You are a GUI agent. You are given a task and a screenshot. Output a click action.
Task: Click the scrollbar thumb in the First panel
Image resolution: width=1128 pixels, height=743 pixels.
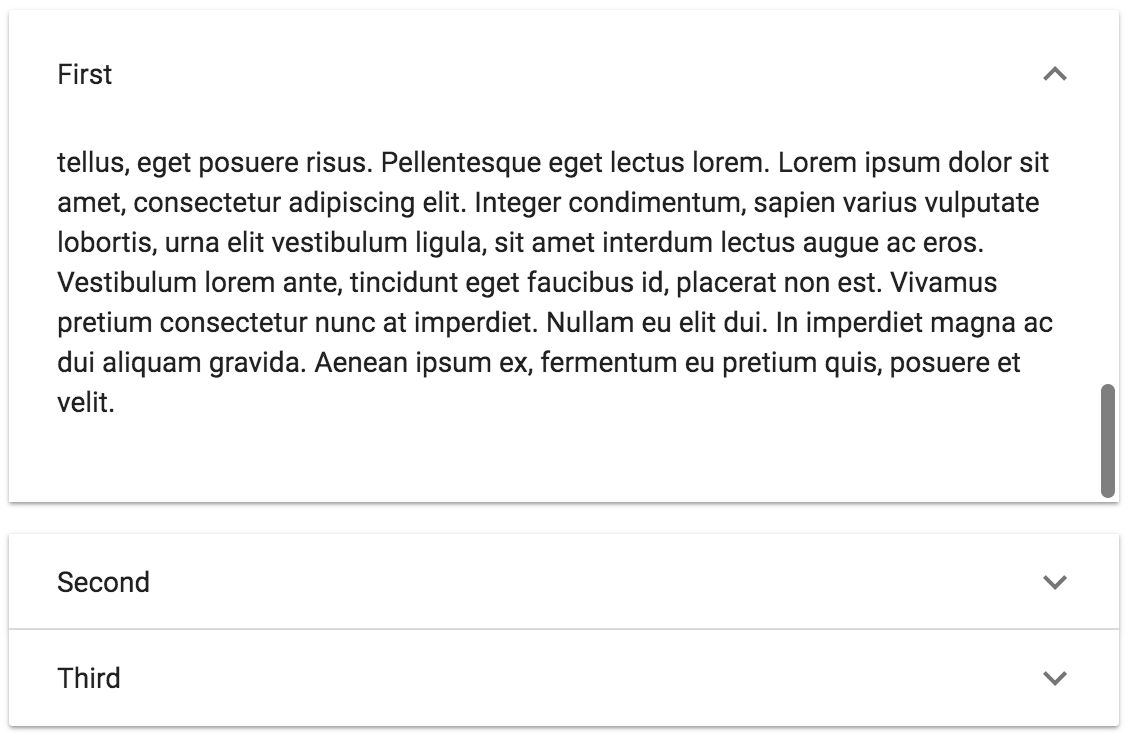coord(1107,440)
